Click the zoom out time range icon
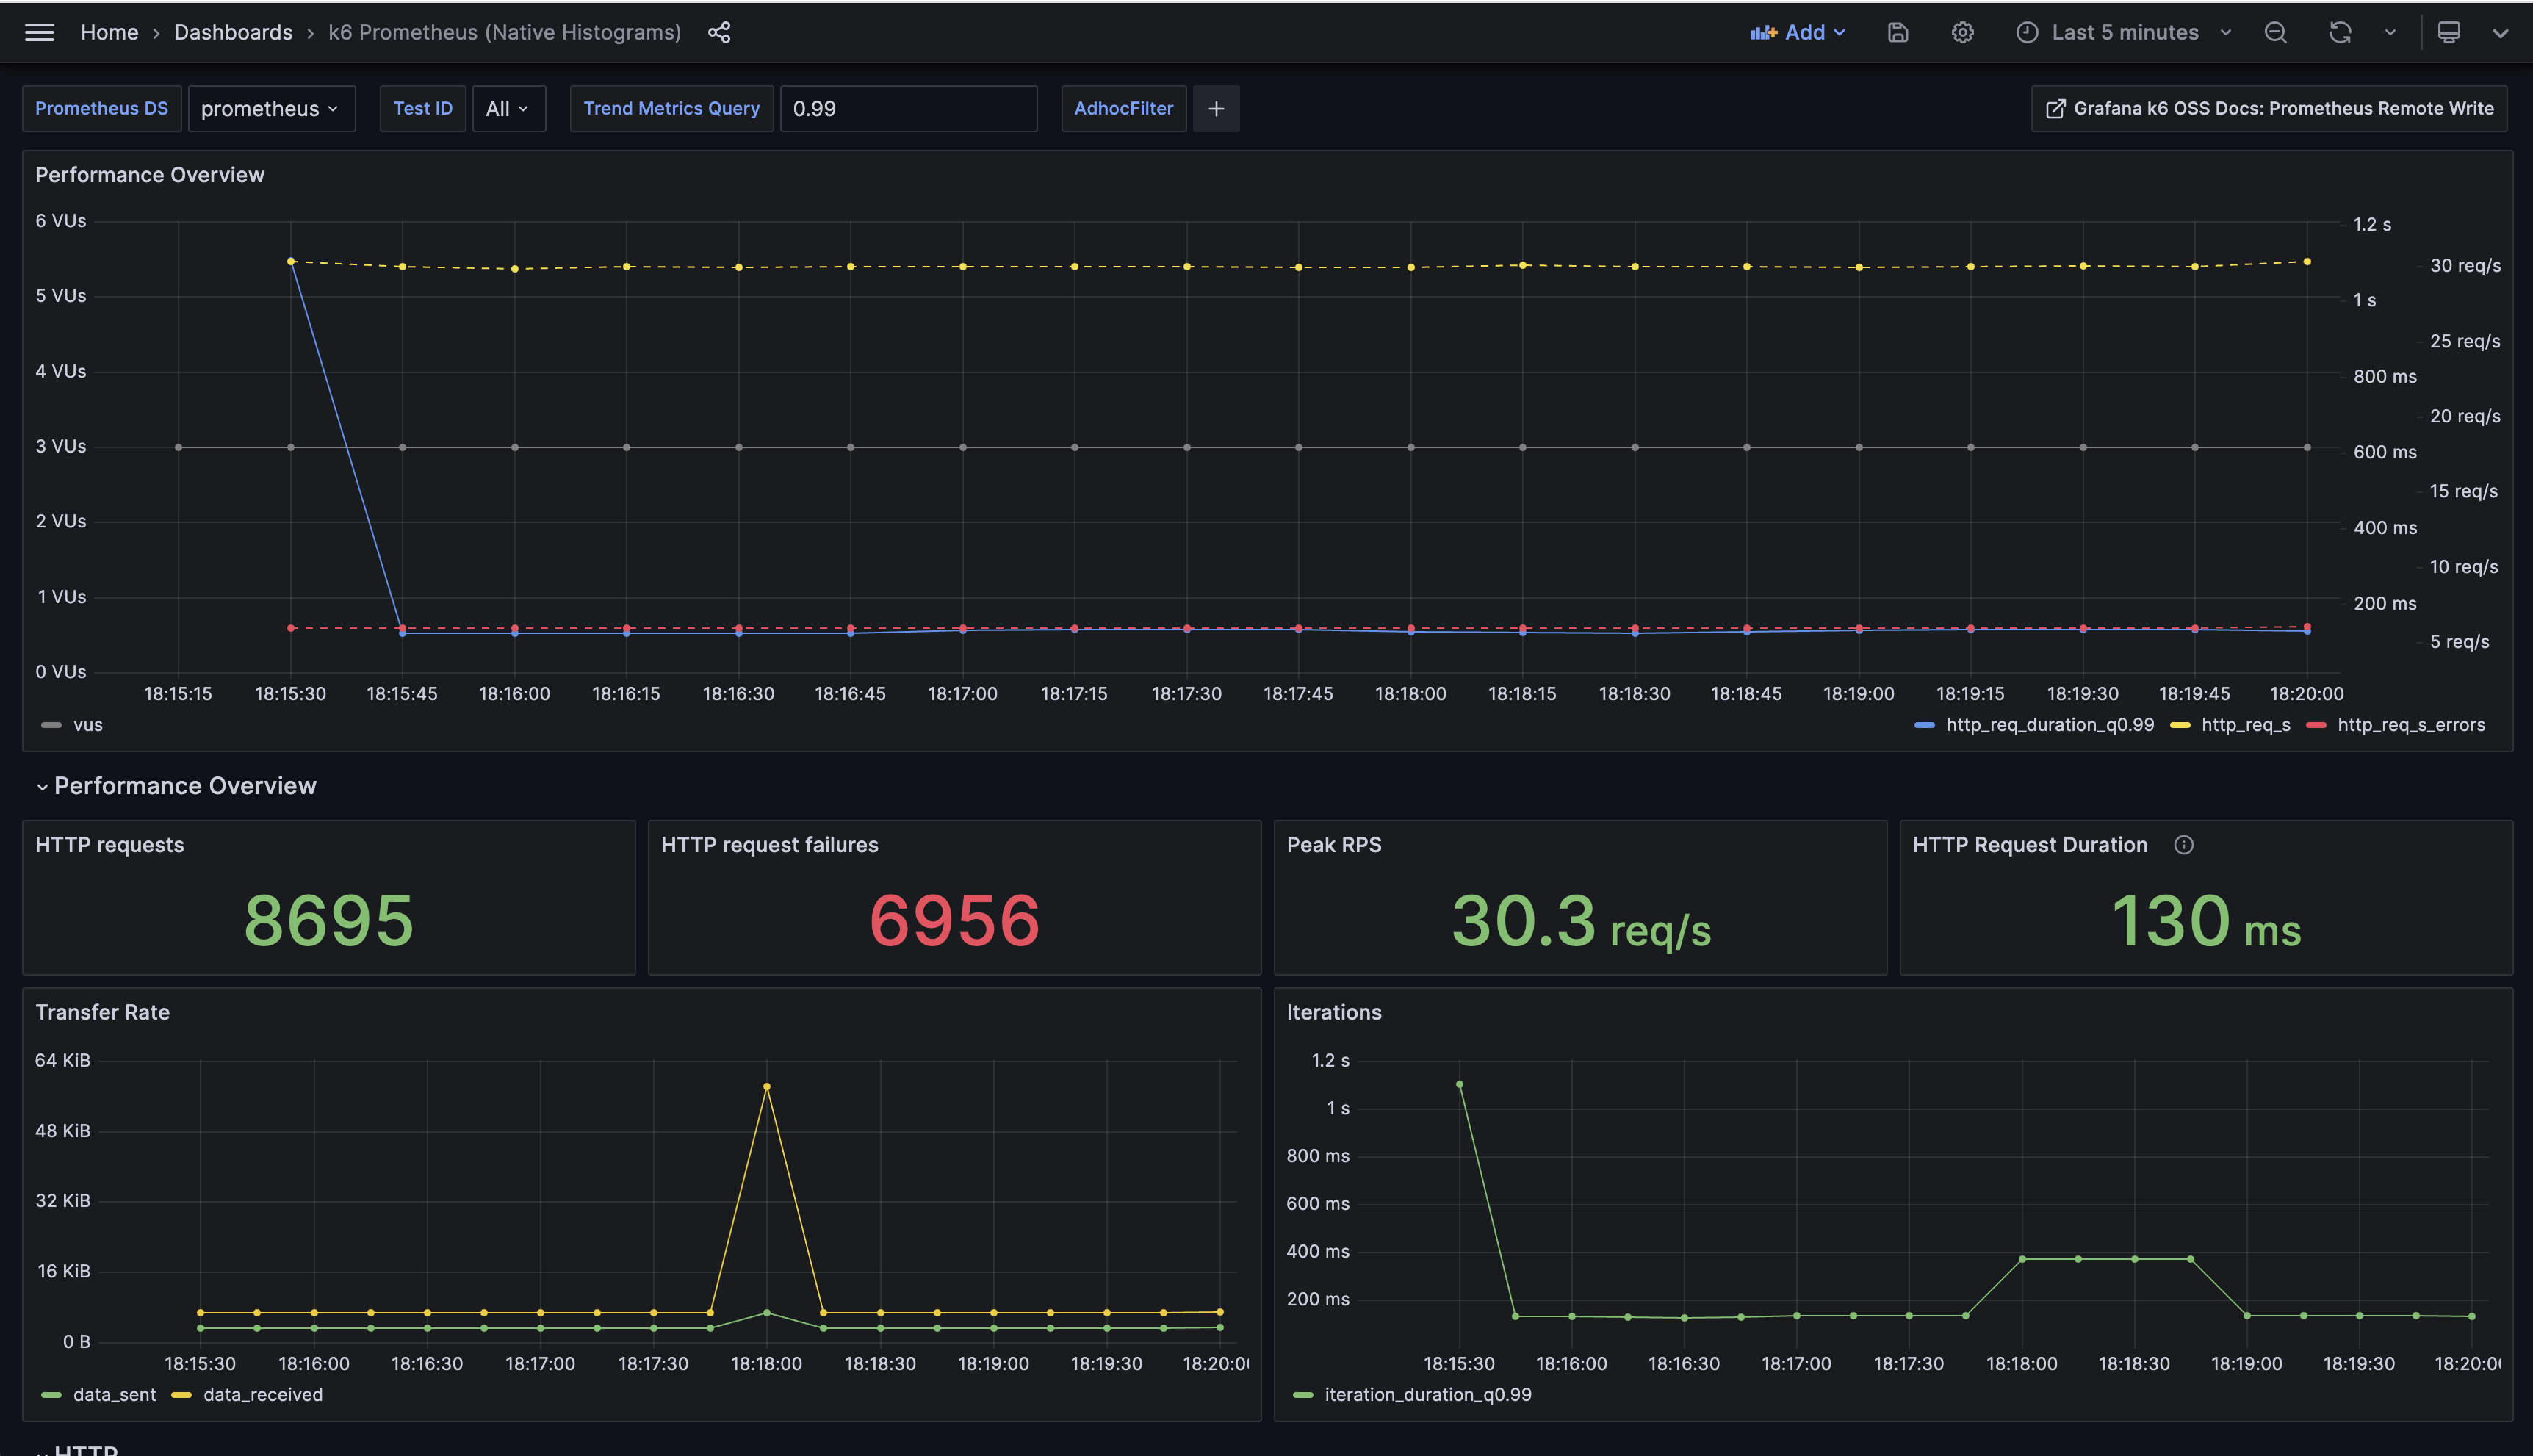The height and width of the screenshot is (1456, 2533). point(2275,32)
